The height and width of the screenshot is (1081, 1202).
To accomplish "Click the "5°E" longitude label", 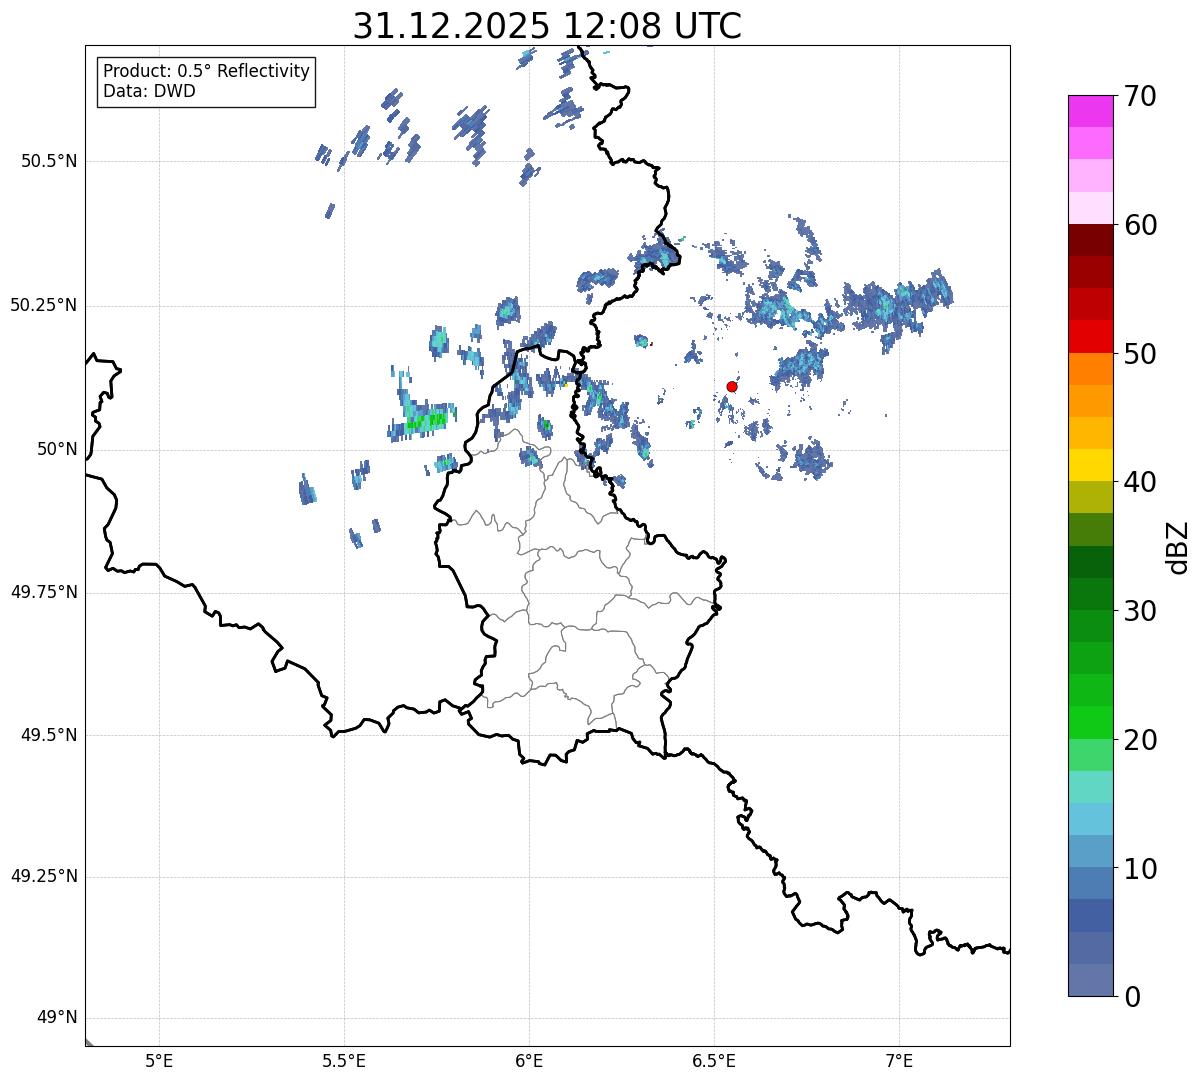I will (159, 1061).
